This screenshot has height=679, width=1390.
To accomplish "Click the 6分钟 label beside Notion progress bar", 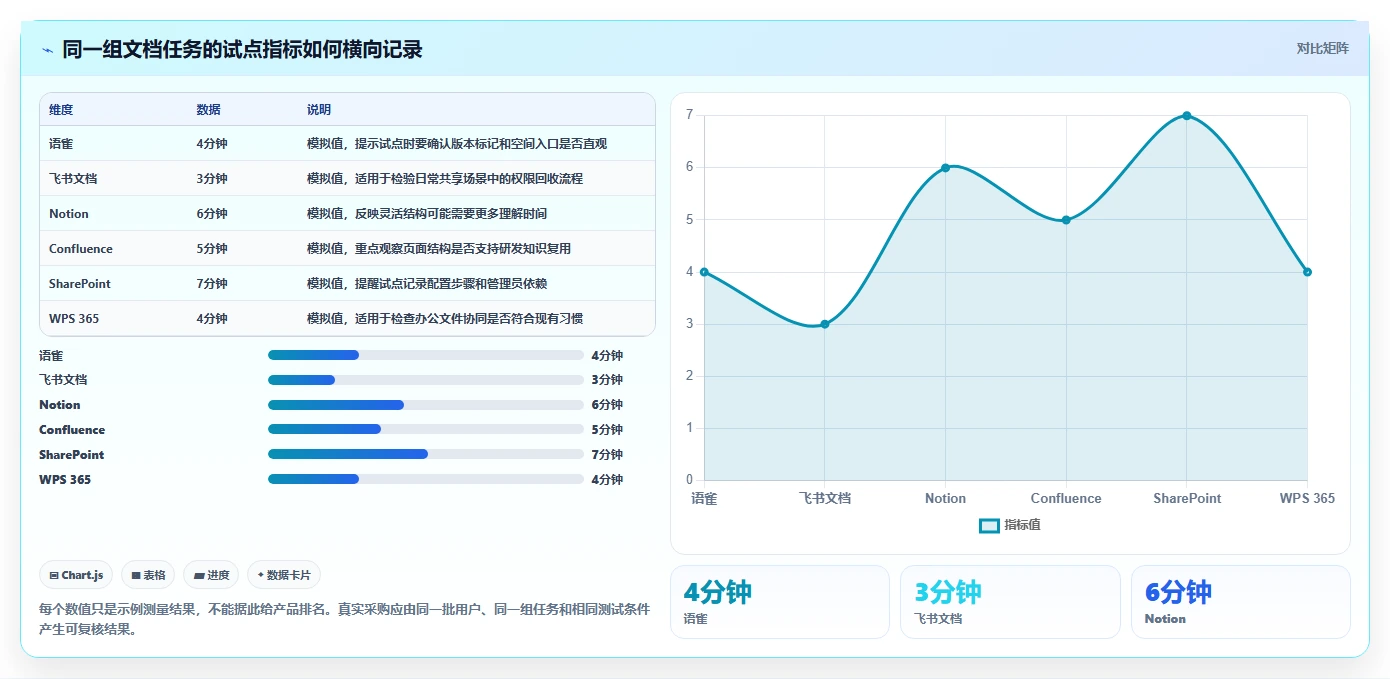I will 607,405.
